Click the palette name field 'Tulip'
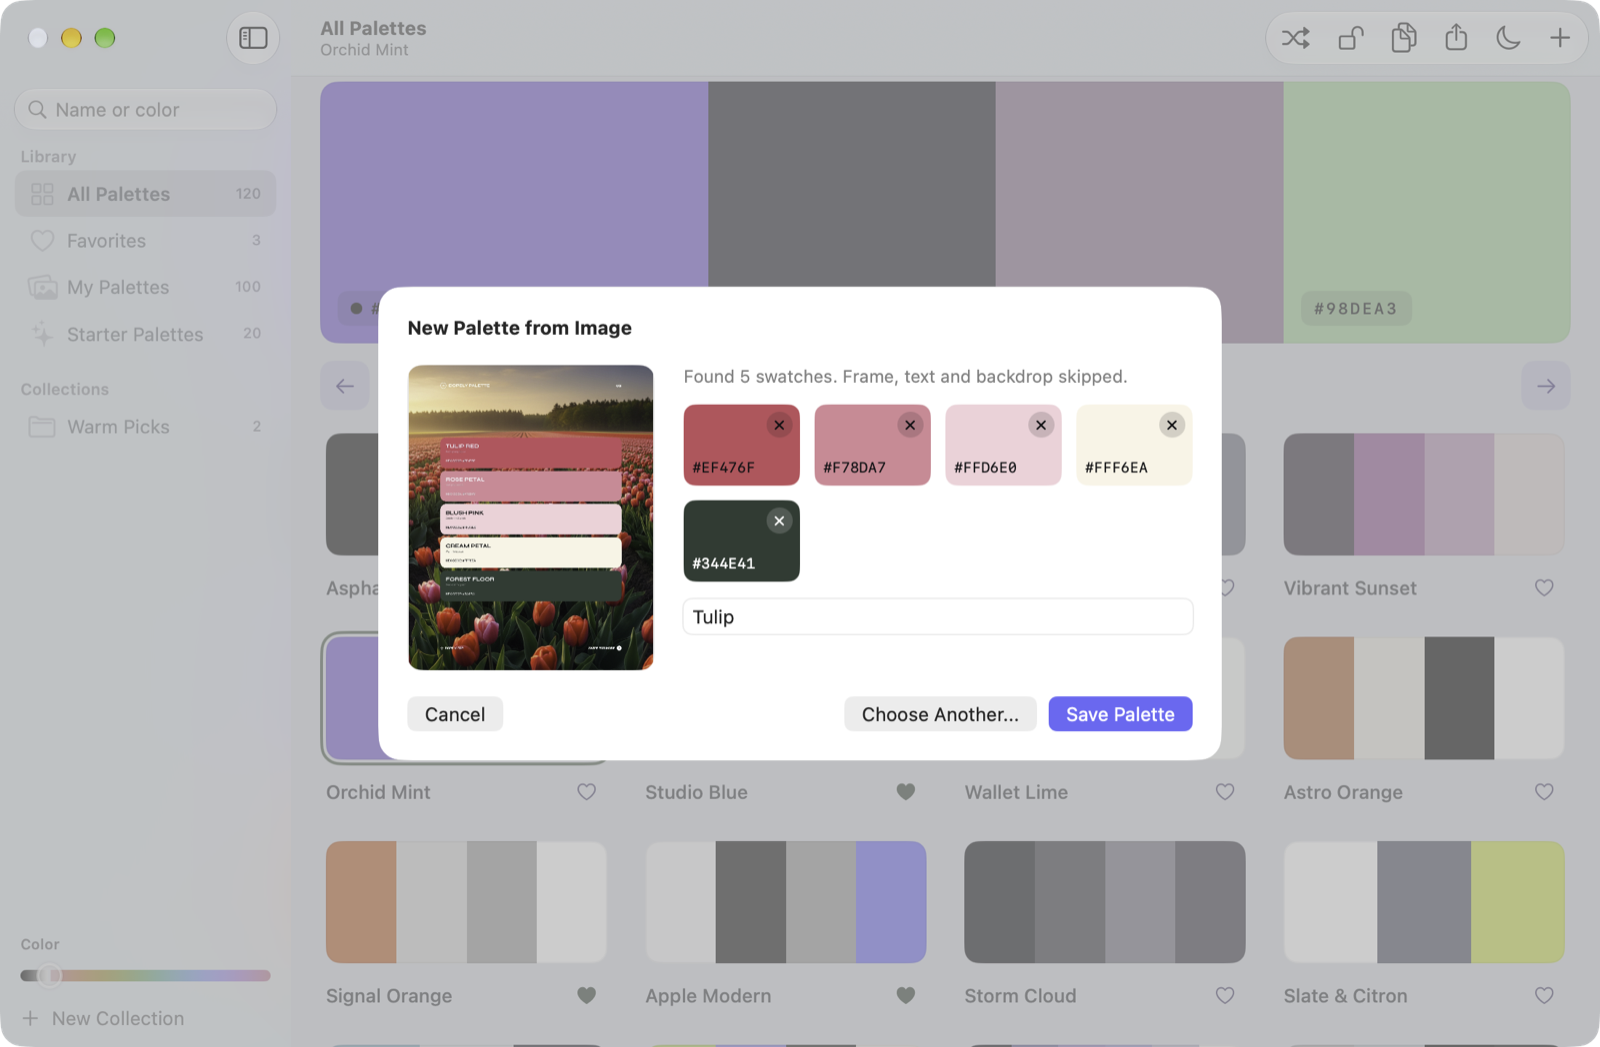Image resolution: width=1600 pixels, height=1047 pixels. click(x=938, y=617)
